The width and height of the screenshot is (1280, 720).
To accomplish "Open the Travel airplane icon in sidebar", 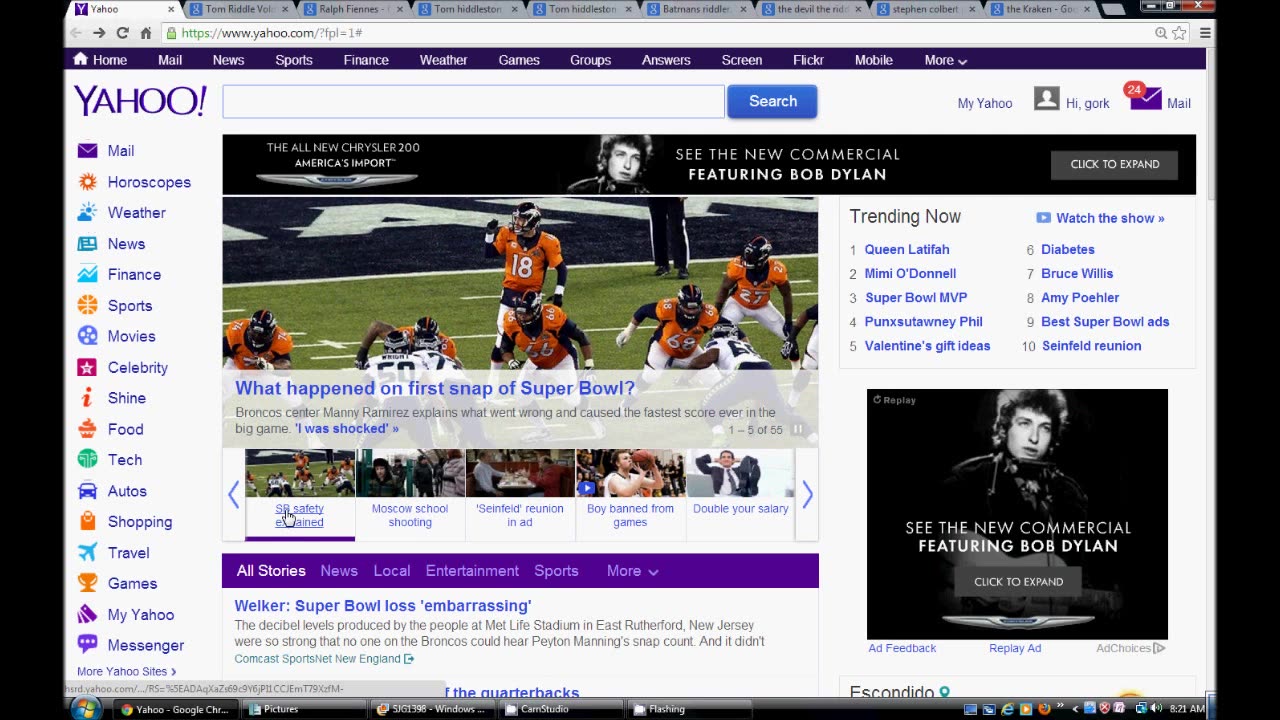I will pyautogui.click(x=87, y=553).
